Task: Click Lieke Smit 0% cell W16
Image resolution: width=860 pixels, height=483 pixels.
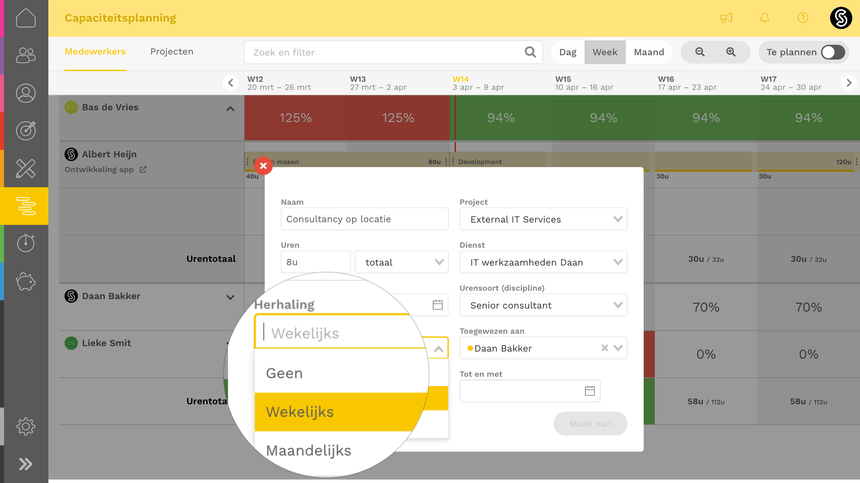Action: pos(706,354)
